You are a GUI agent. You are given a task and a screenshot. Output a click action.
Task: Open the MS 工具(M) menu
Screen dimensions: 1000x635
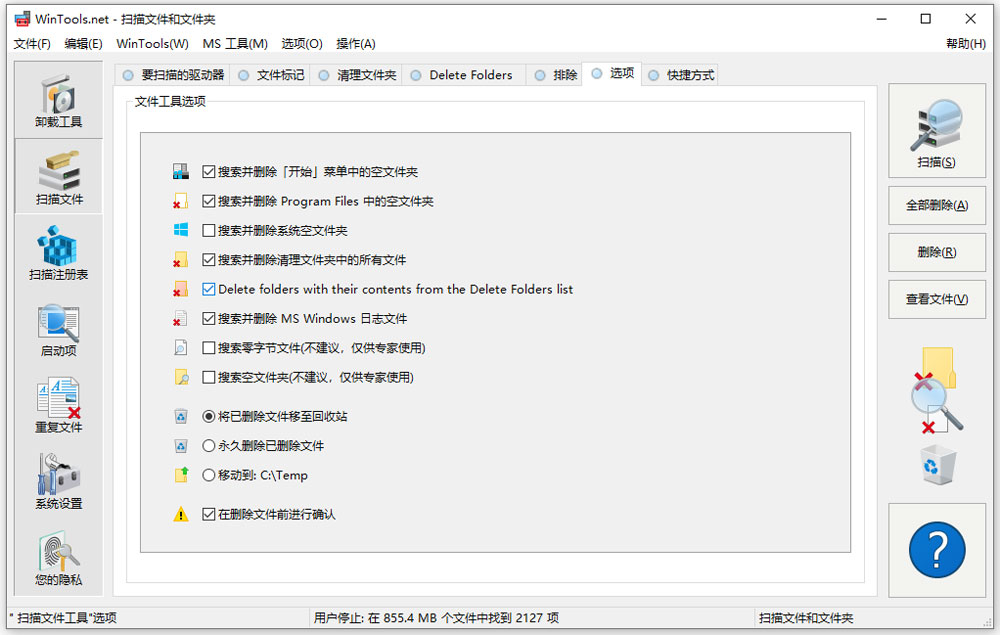click(x=235, y=43)
